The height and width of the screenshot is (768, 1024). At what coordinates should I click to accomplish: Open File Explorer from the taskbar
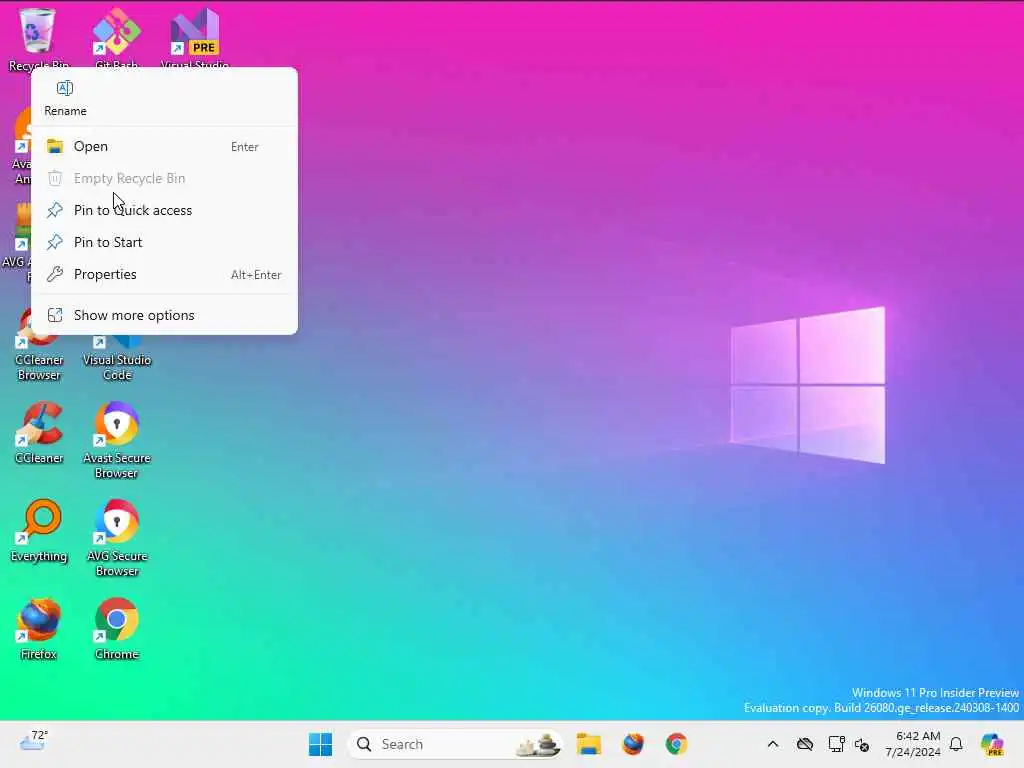588,744
